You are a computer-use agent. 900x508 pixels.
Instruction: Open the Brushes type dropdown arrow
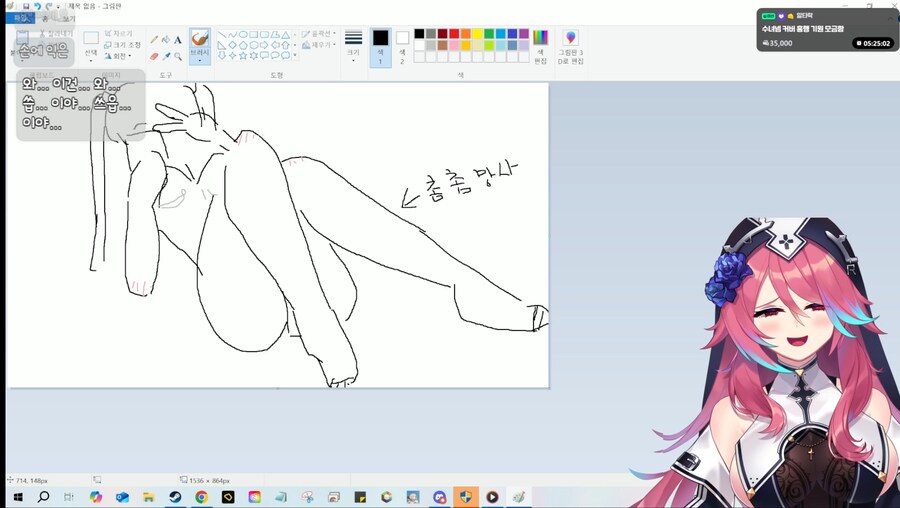(x=200, y=60)
